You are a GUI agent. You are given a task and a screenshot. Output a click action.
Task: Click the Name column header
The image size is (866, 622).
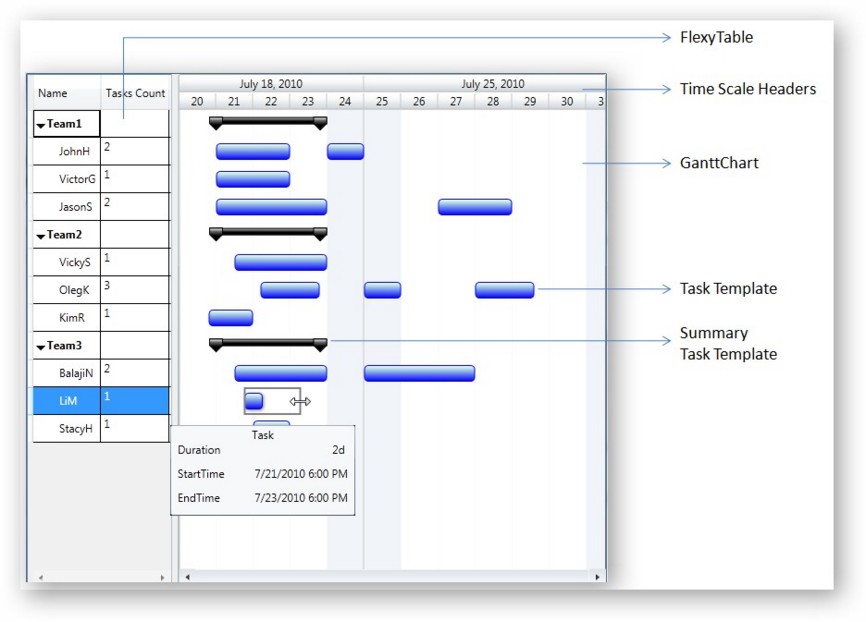pos(53,94)
